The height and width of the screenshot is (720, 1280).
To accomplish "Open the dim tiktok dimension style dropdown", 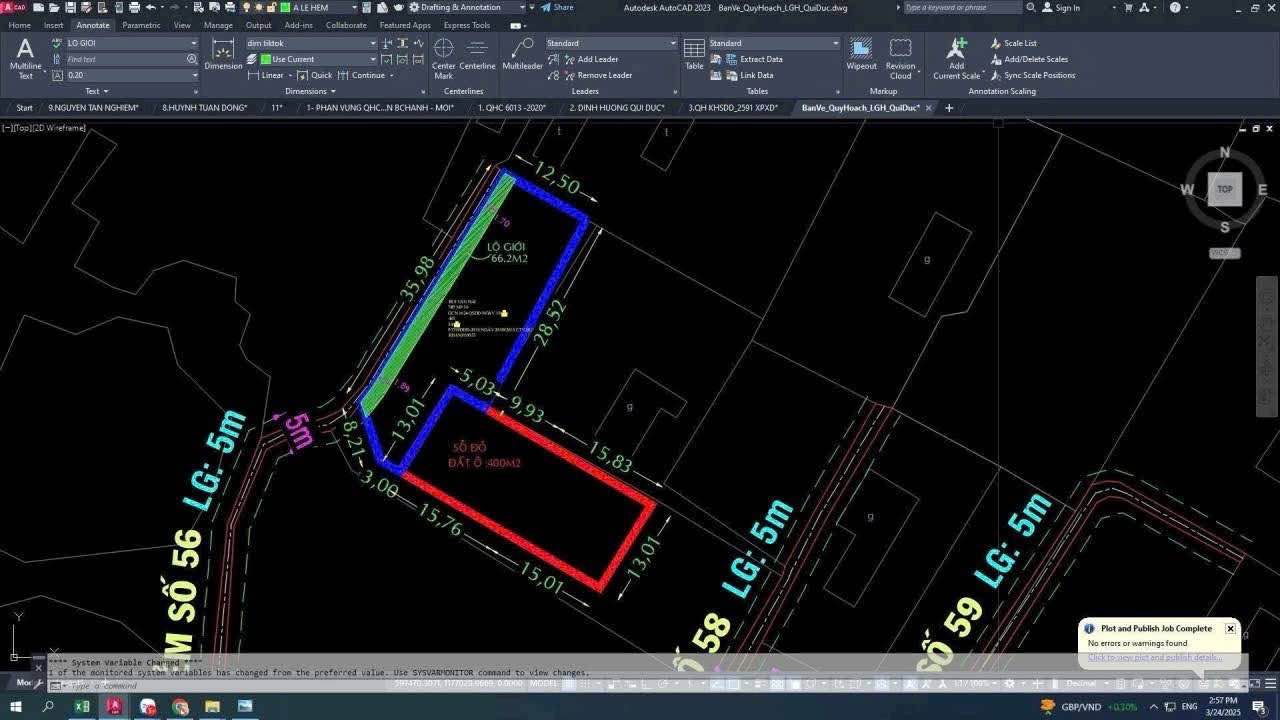I will pyautogui.click(x=373, y=43).
